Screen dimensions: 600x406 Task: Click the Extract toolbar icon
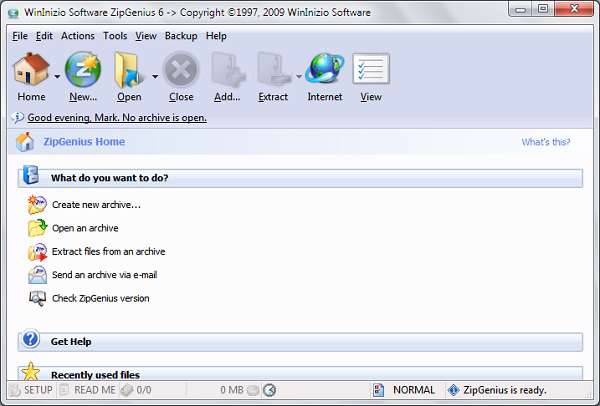pyautogui.click(x=273, y=69)
